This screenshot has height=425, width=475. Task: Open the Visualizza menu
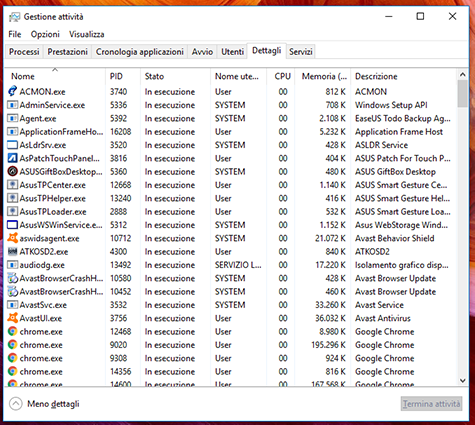[x=87, y=34]
